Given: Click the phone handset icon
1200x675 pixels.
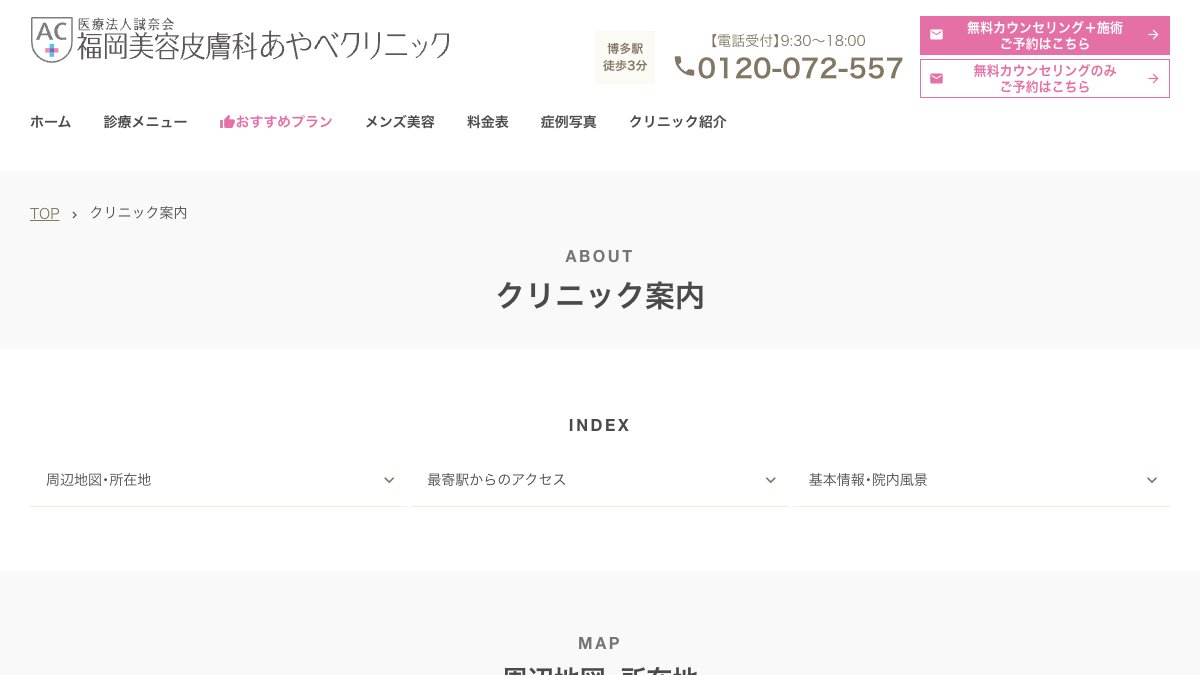Looking at the screenshot, I should (x=684, y=66).
